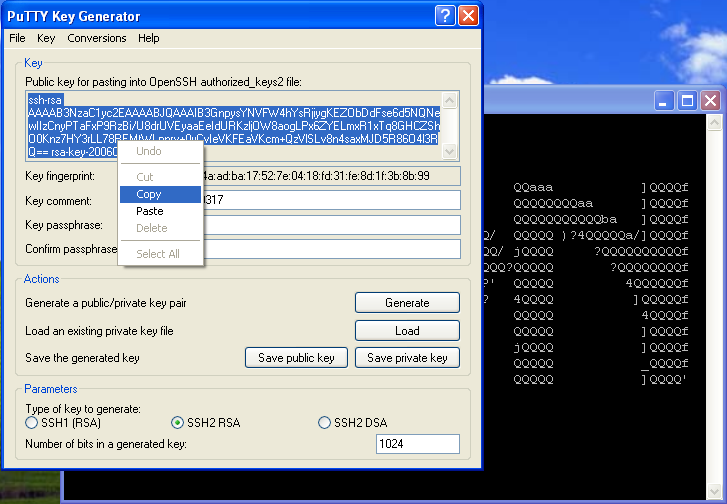Click the Key comment input field
Image resolution: width=727 pixels, height=504 pixels.
coord(332,200)
